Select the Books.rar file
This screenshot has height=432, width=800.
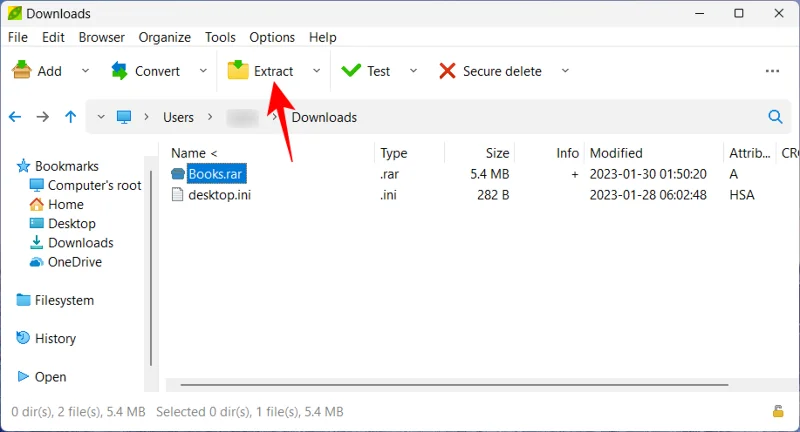click(216, 174)
